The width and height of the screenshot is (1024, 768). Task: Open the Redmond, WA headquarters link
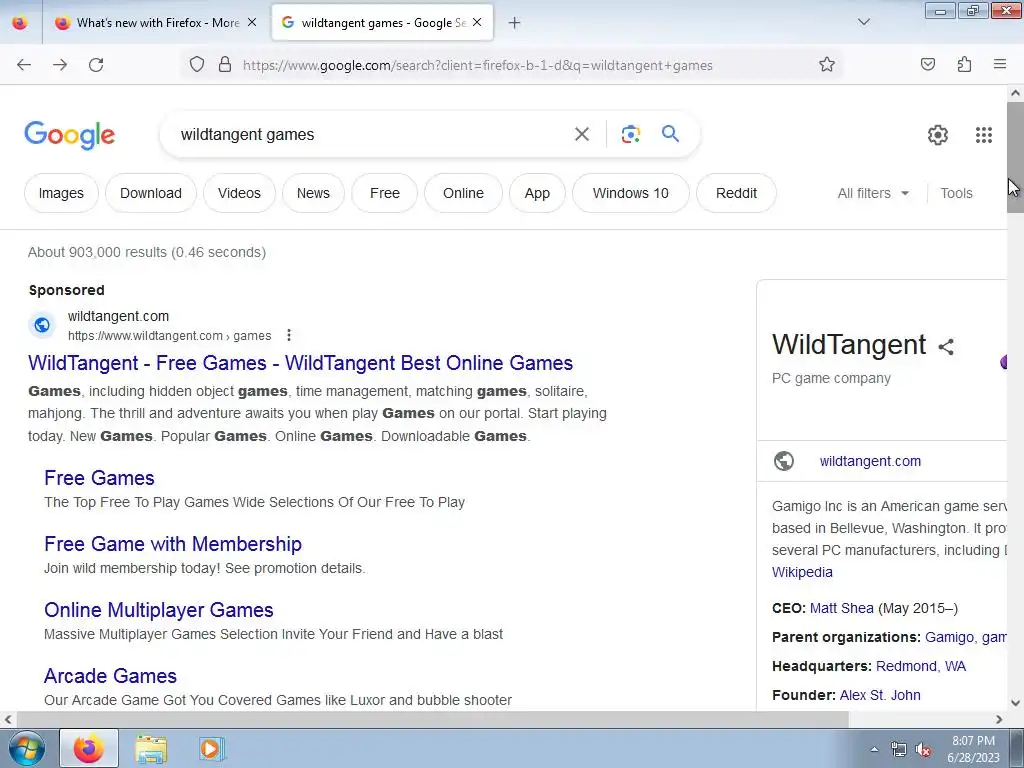coord(920,666)
